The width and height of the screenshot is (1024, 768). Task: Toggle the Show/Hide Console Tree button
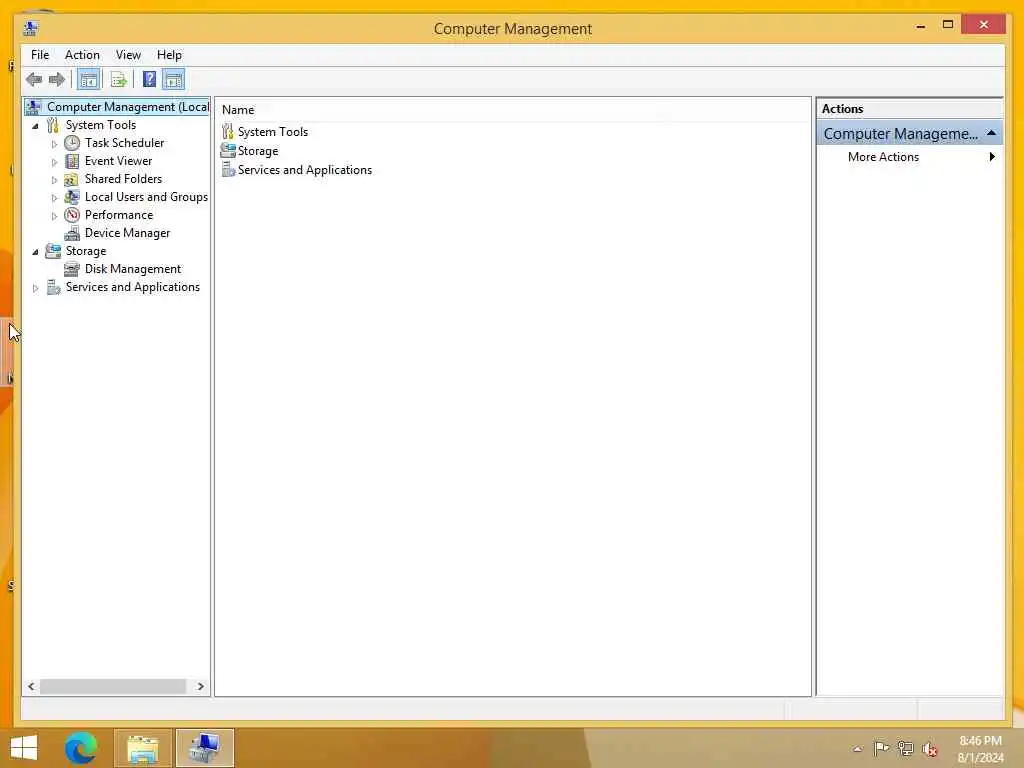click(x=88, y=80)
